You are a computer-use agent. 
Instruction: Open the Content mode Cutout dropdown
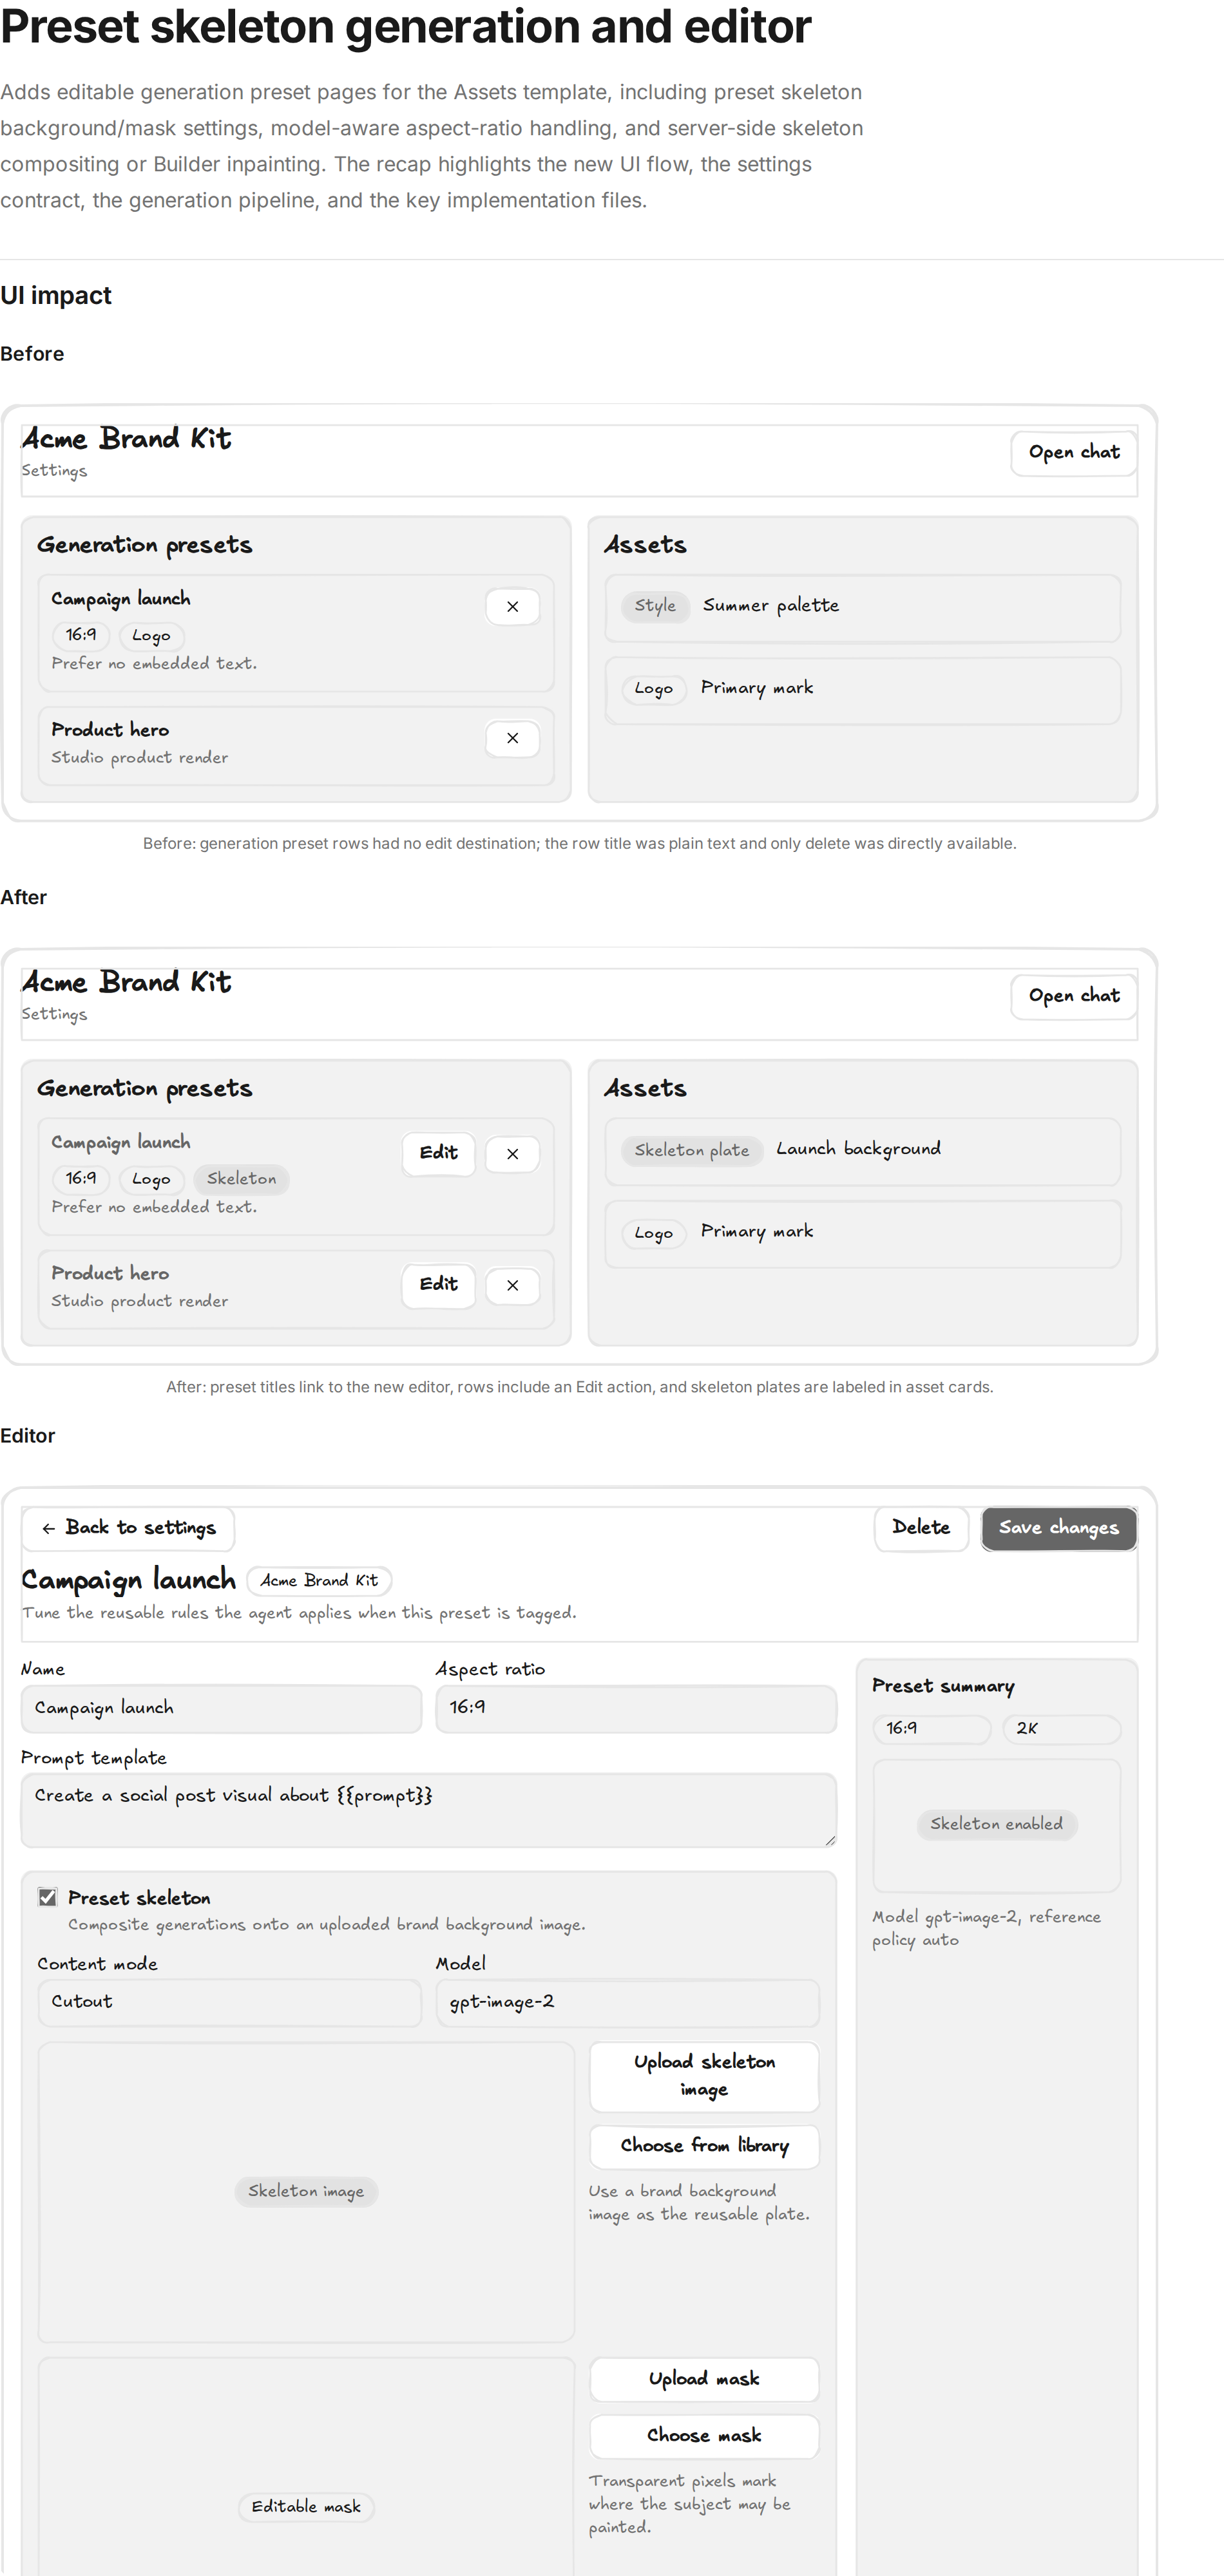pyautogui.click(x=229, y=2002)
